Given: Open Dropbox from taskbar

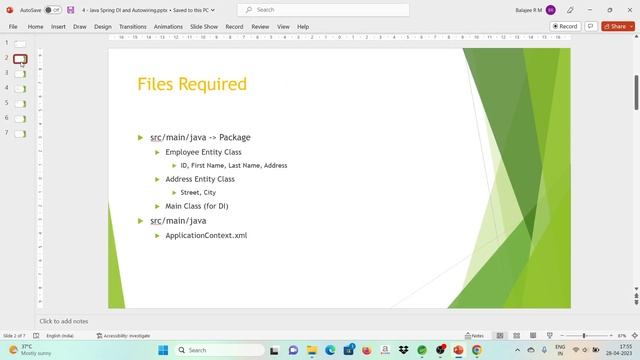Looking at the screenshot, I should (403, 350).
